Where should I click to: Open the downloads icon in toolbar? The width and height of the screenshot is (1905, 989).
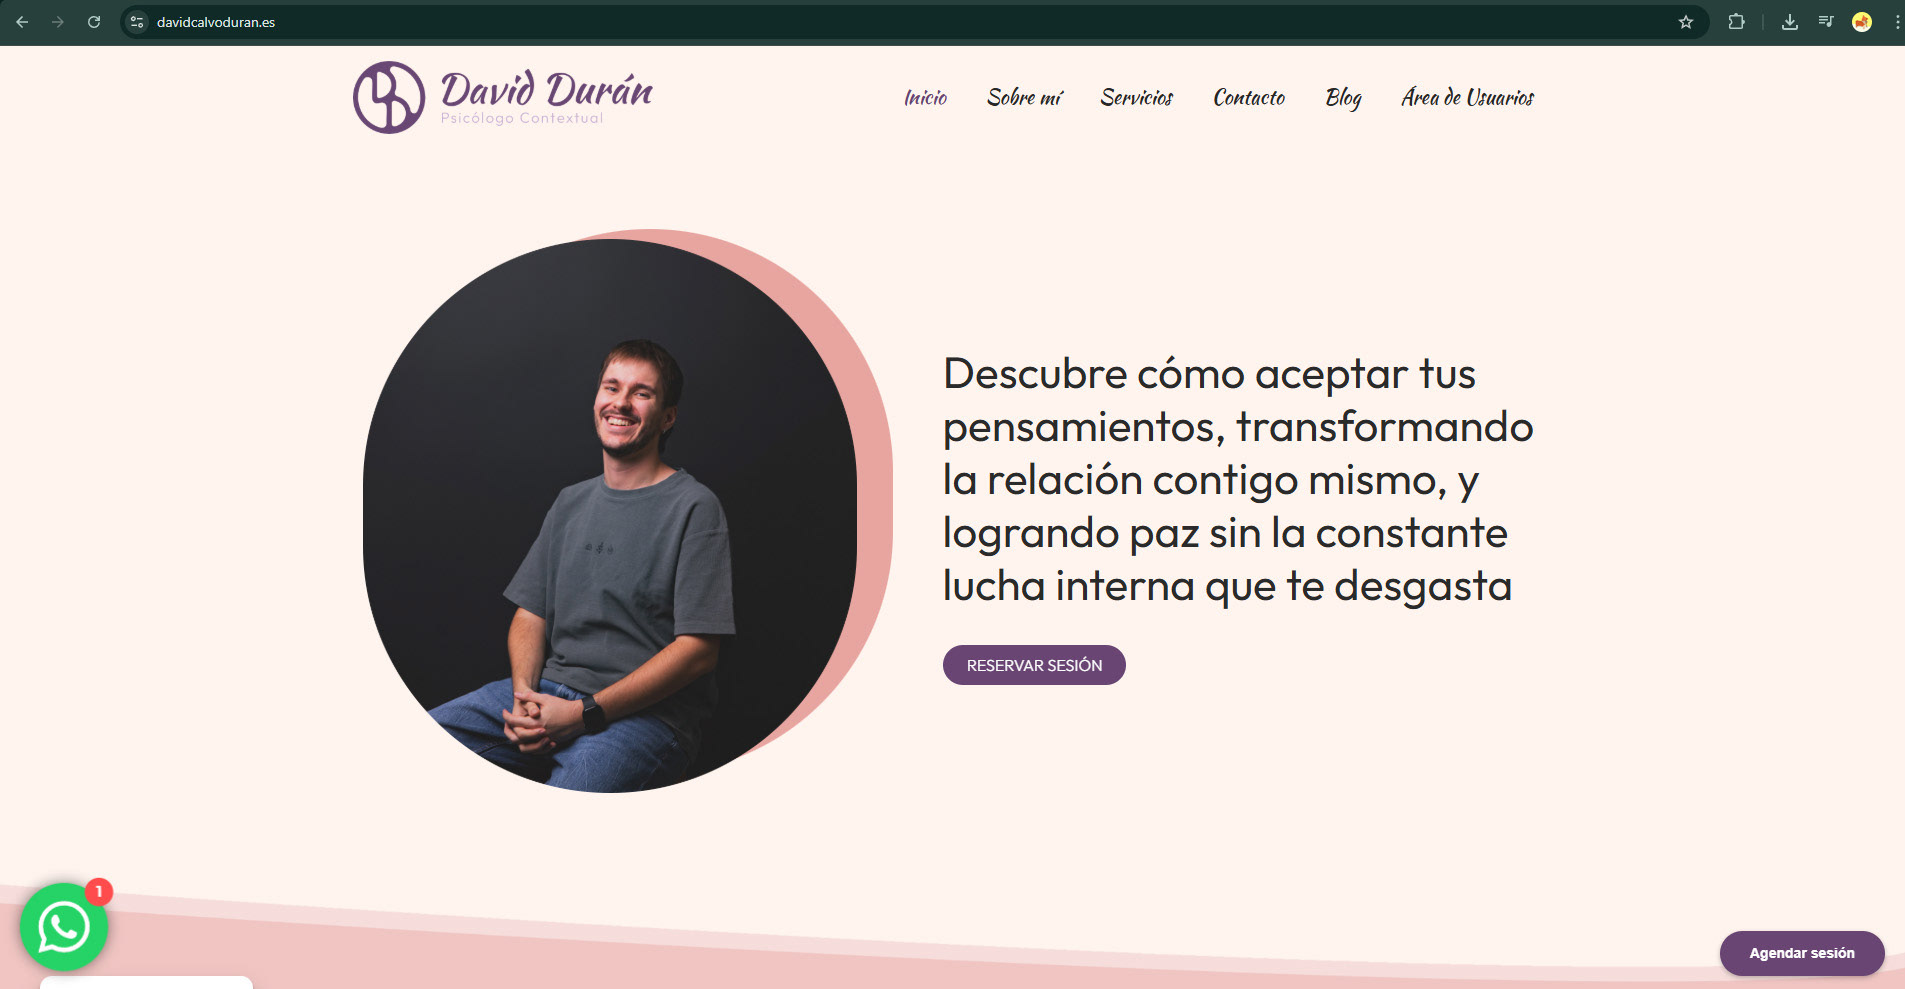coord(1790,22)
